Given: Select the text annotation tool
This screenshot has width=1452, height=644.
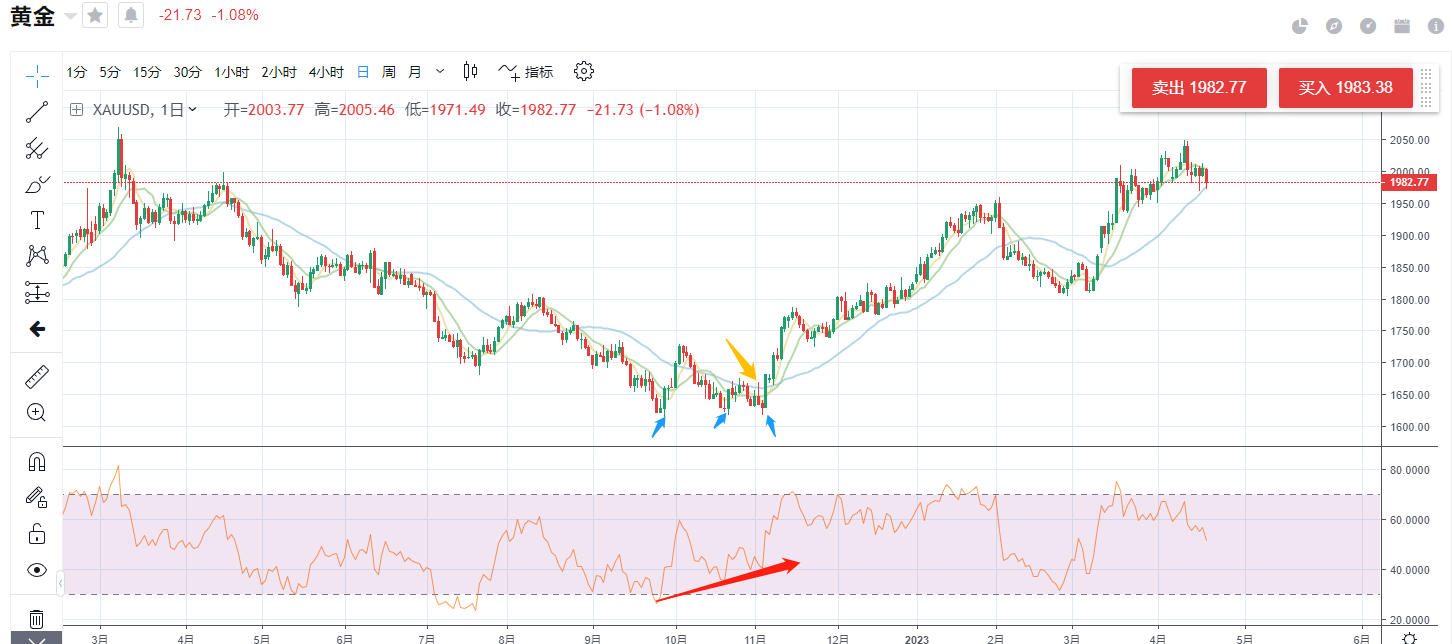Looking at the screenshot, I should 37,220.
